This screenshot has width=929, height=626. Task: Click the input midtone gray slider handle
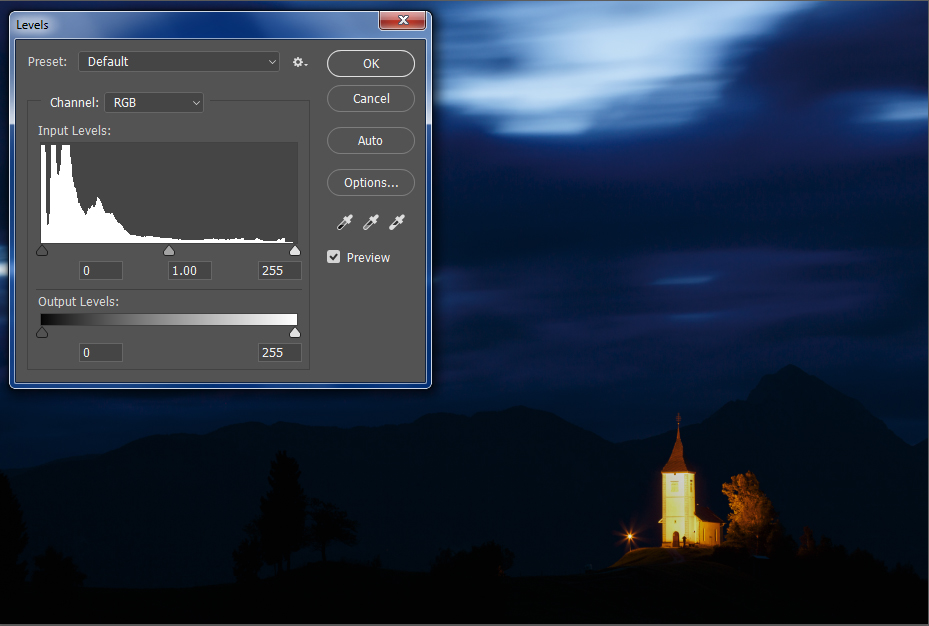point(169,251)
